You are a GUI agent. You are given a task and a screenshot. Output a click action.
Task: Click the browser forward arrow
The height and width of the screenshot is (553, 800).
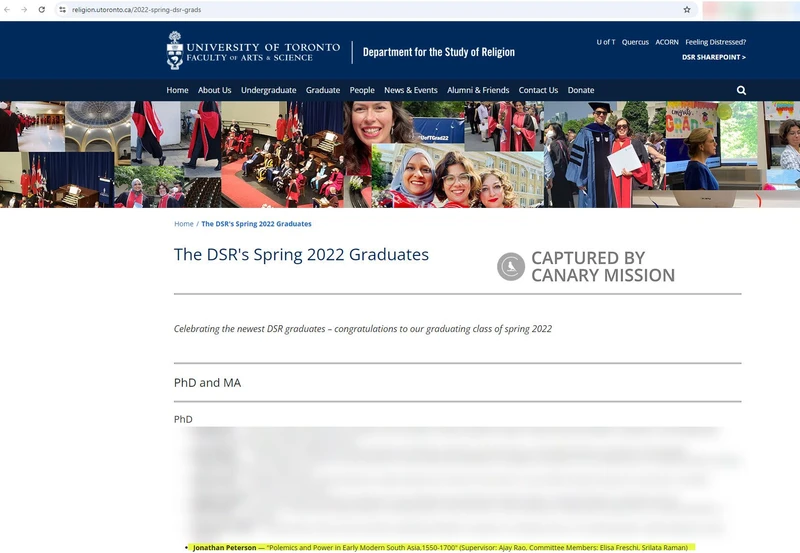click(24, 9)
